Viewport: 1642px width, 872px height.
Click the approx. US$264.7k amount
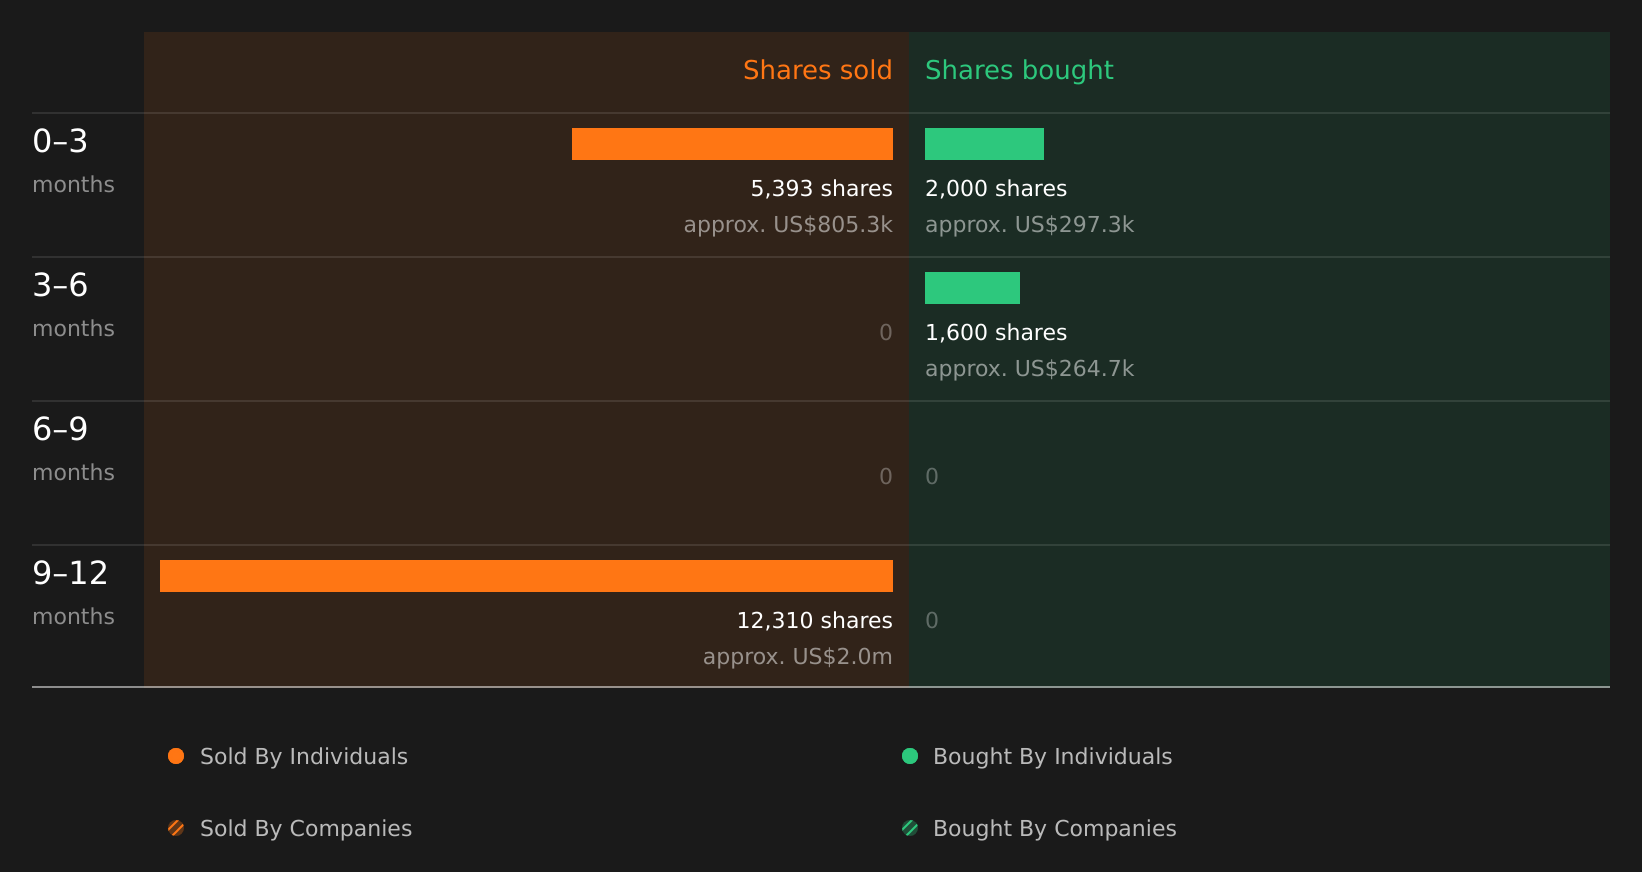click(x=1029, y=369)
